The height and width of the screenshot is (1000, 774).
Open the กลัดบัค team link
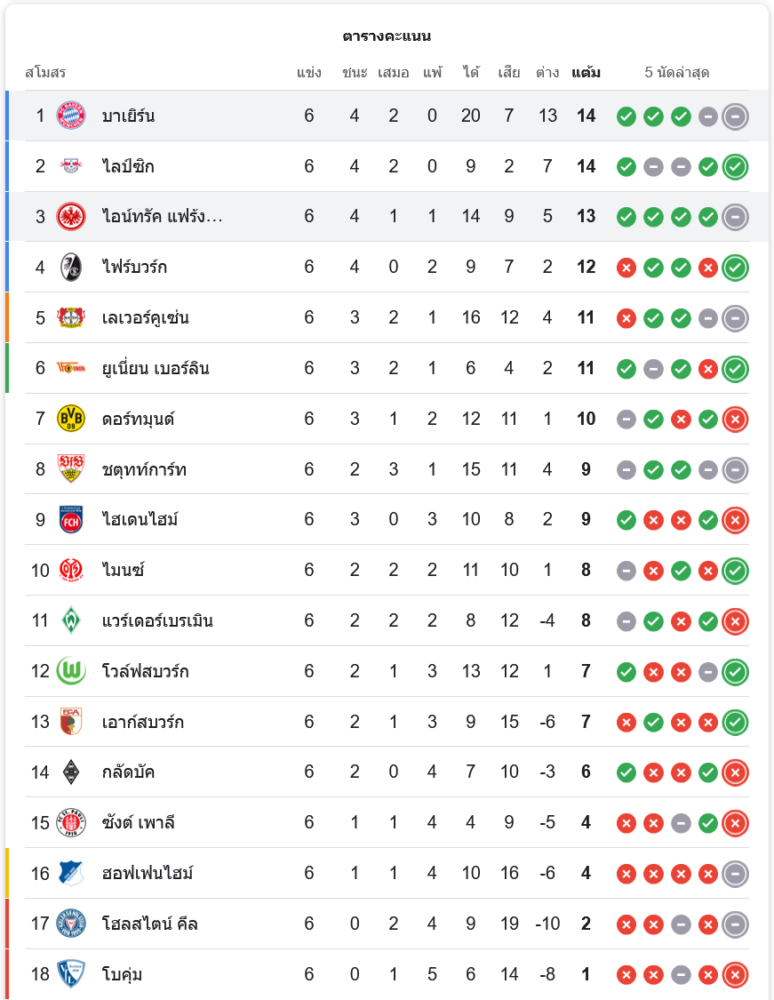point(128,772)
